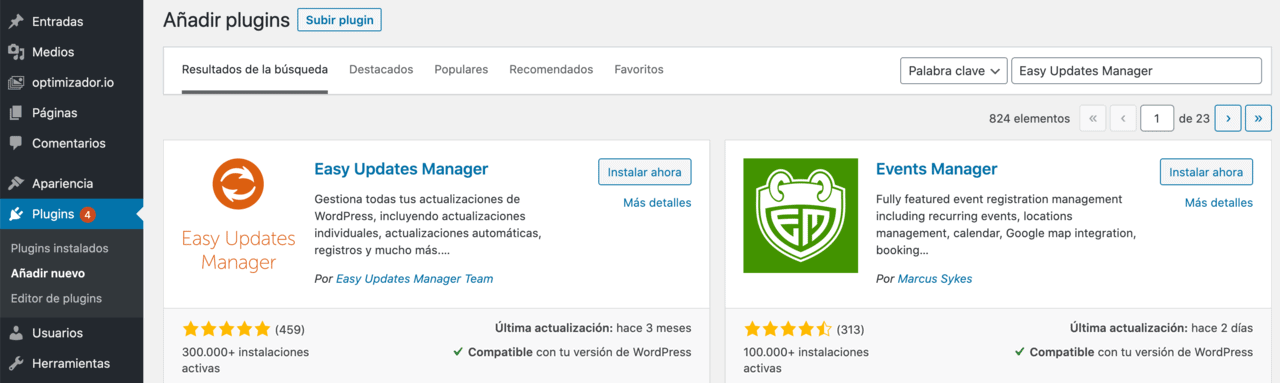Jump to last results page
This screenshot has height=383, width=1280.
click(x=1258, y=118)
